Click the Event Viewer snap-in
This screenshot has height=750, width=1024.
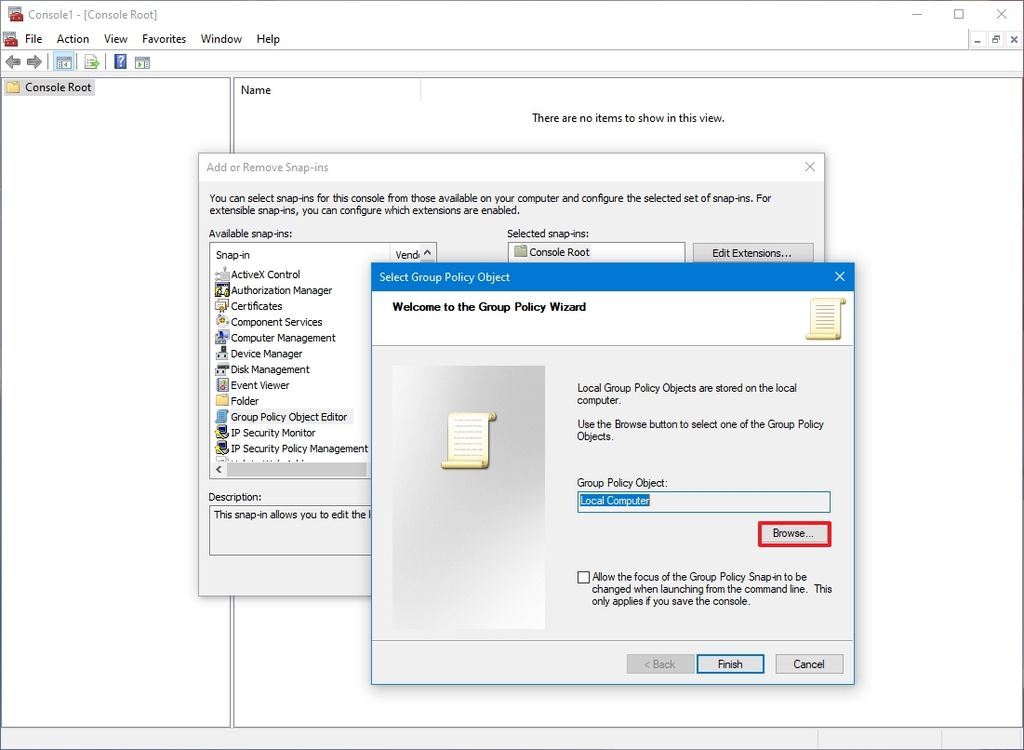tap(261, 385)
